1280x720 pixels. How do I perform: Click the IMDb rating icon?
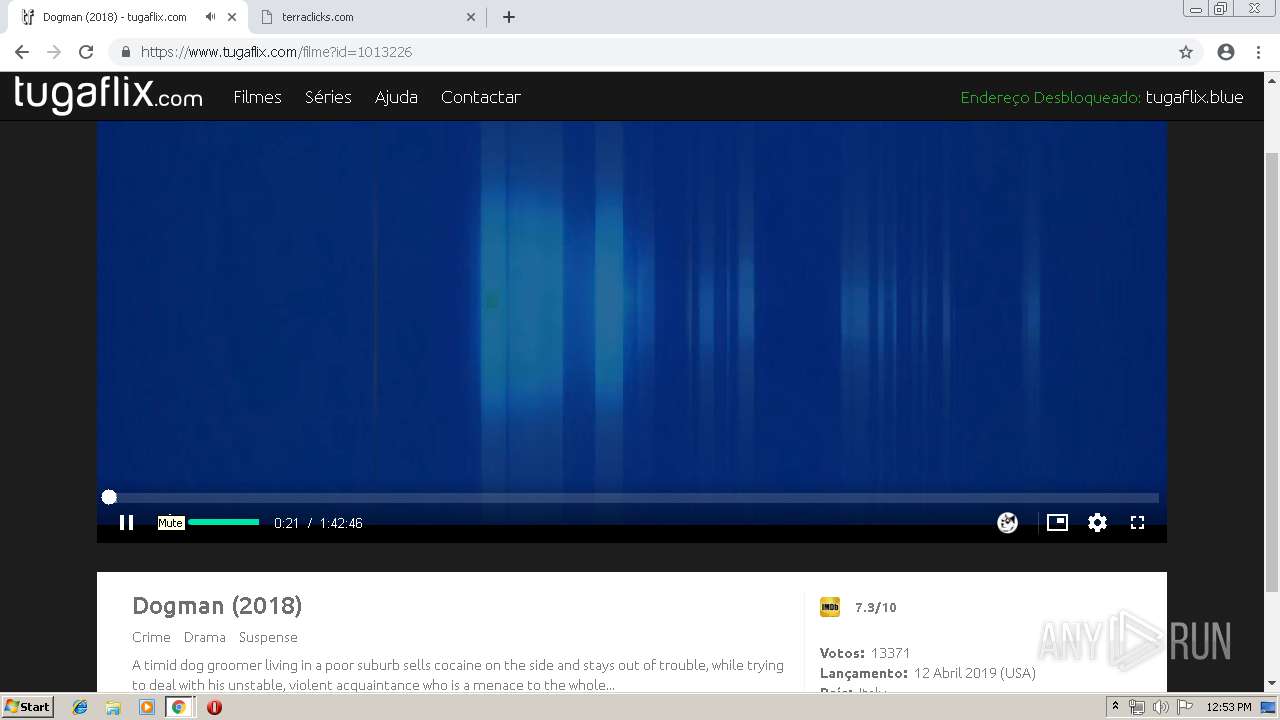pyautogui.click(x=830, y=607)
